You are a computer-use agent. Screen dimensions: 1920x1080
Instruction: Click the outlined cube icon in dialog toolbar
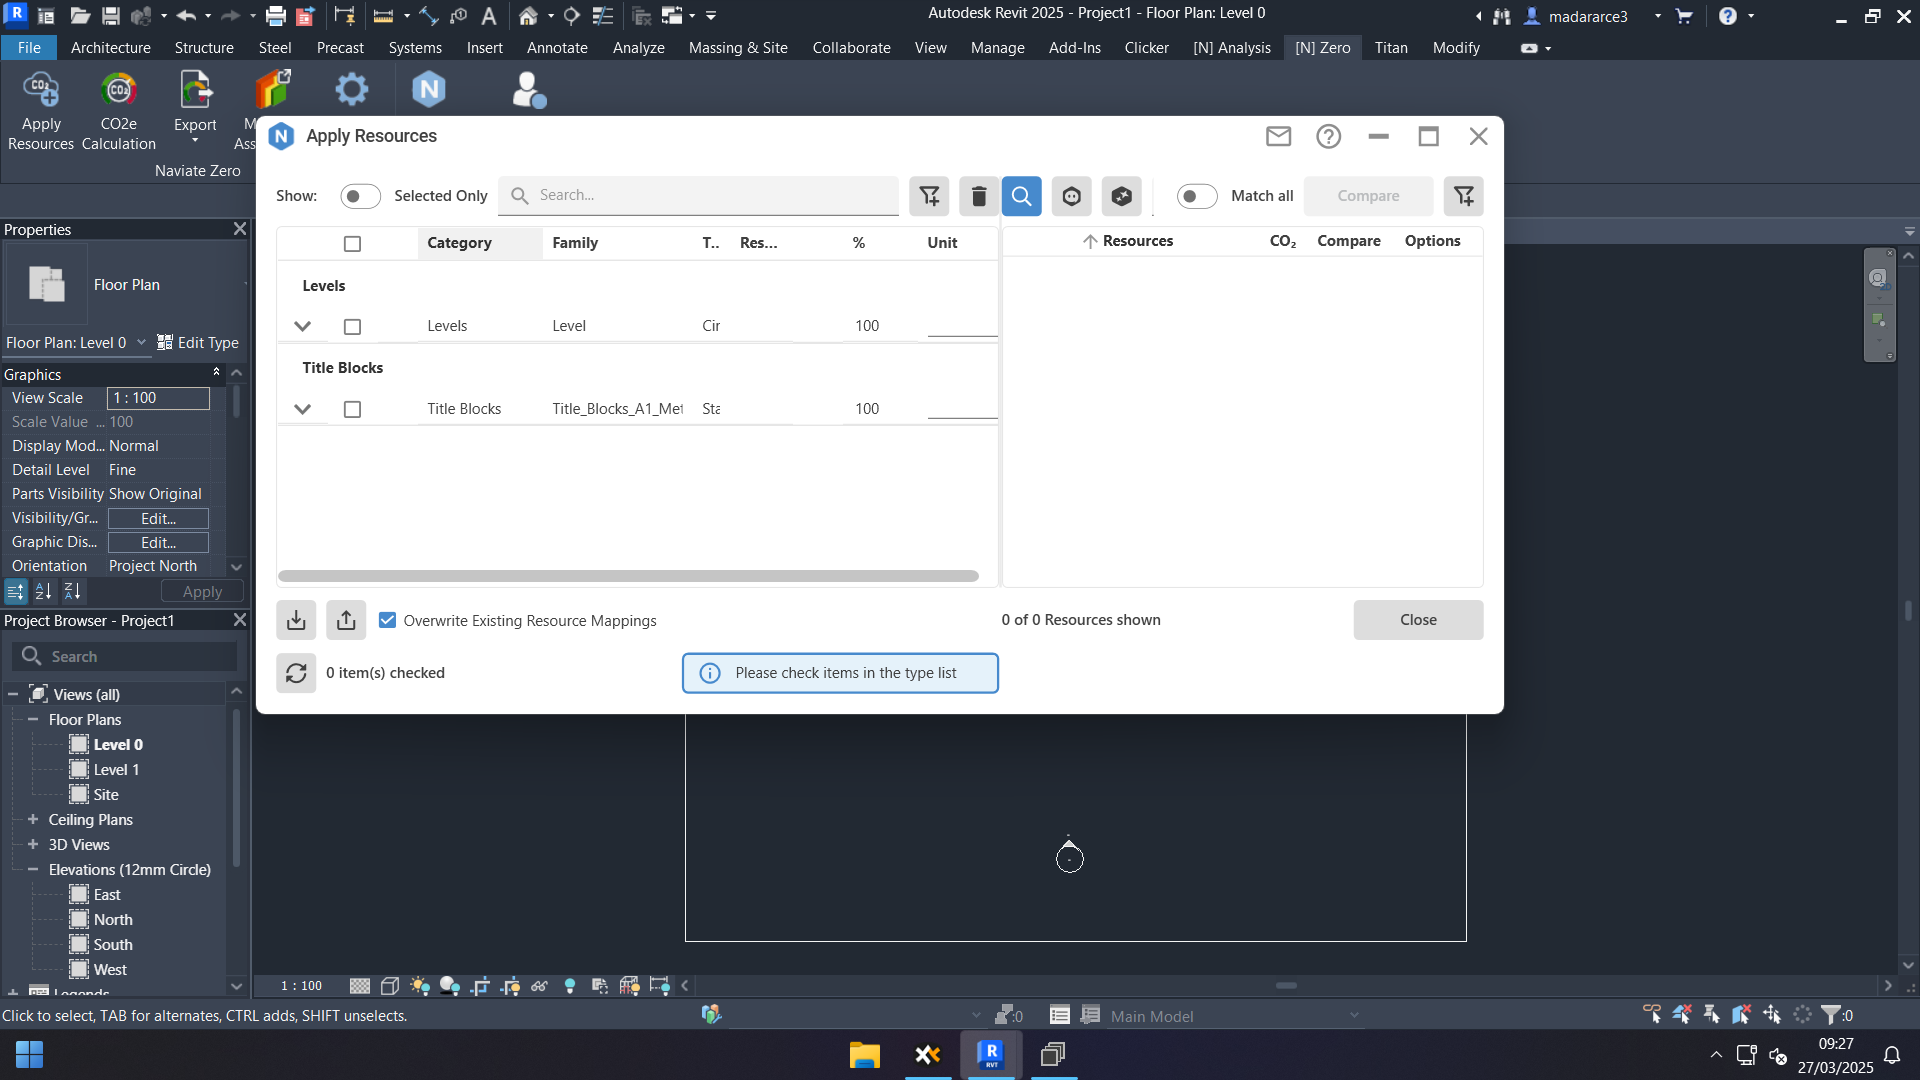pyautogui.click(x=1071, y=196)
